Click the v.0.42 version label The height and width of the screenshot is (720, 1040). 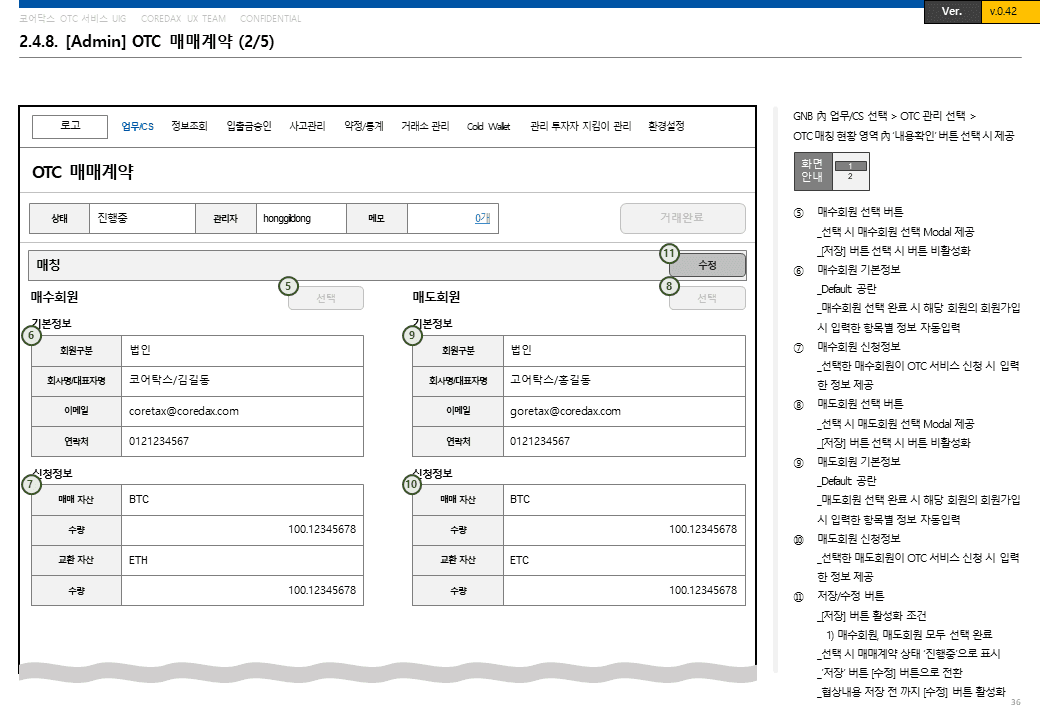[x=1003, y=11]
